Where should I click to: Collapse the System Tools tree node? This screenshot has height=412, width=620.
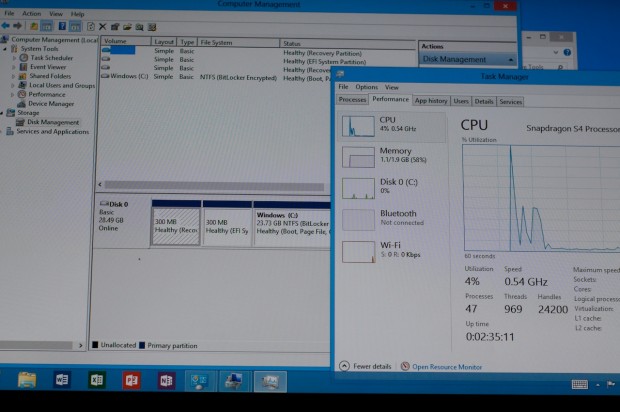(x=5, y=49)
